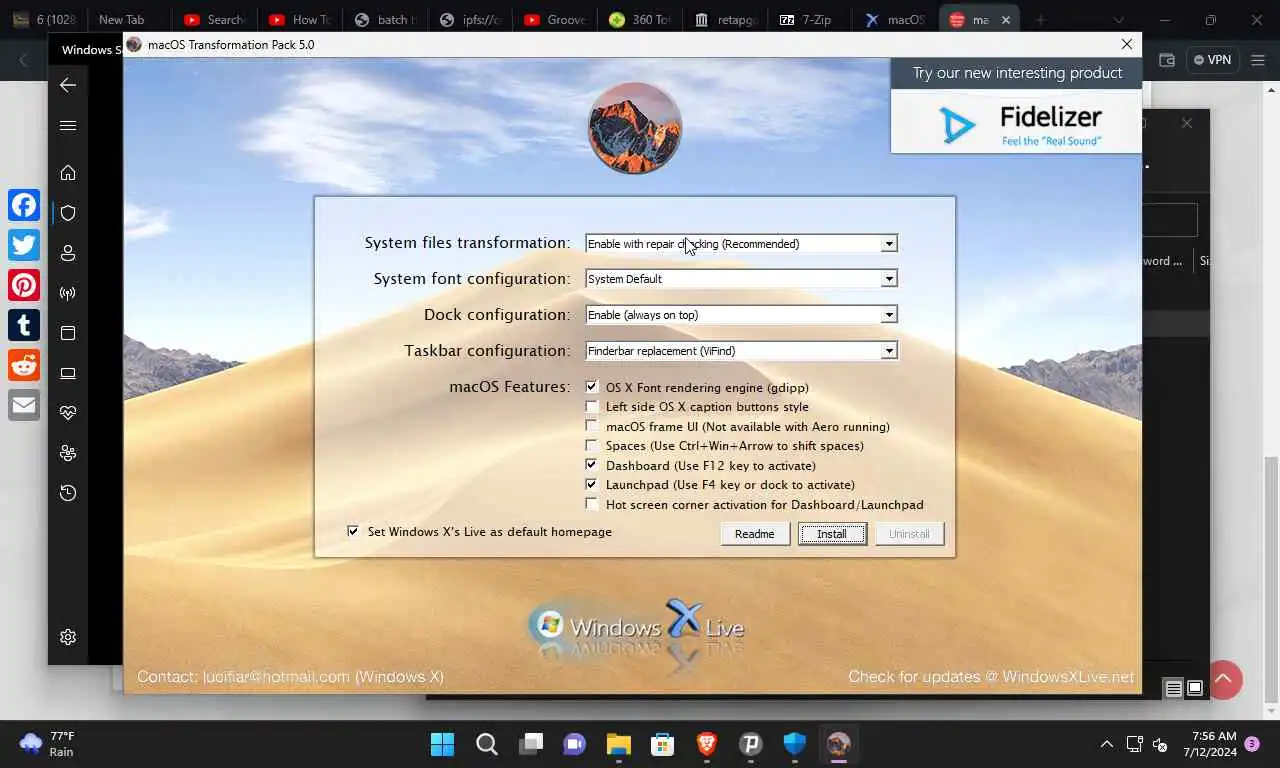Enable Hot screen corner activation checkbox
Image resolution: width=1280 pixels, height=768 pixels.
[592, 504]
